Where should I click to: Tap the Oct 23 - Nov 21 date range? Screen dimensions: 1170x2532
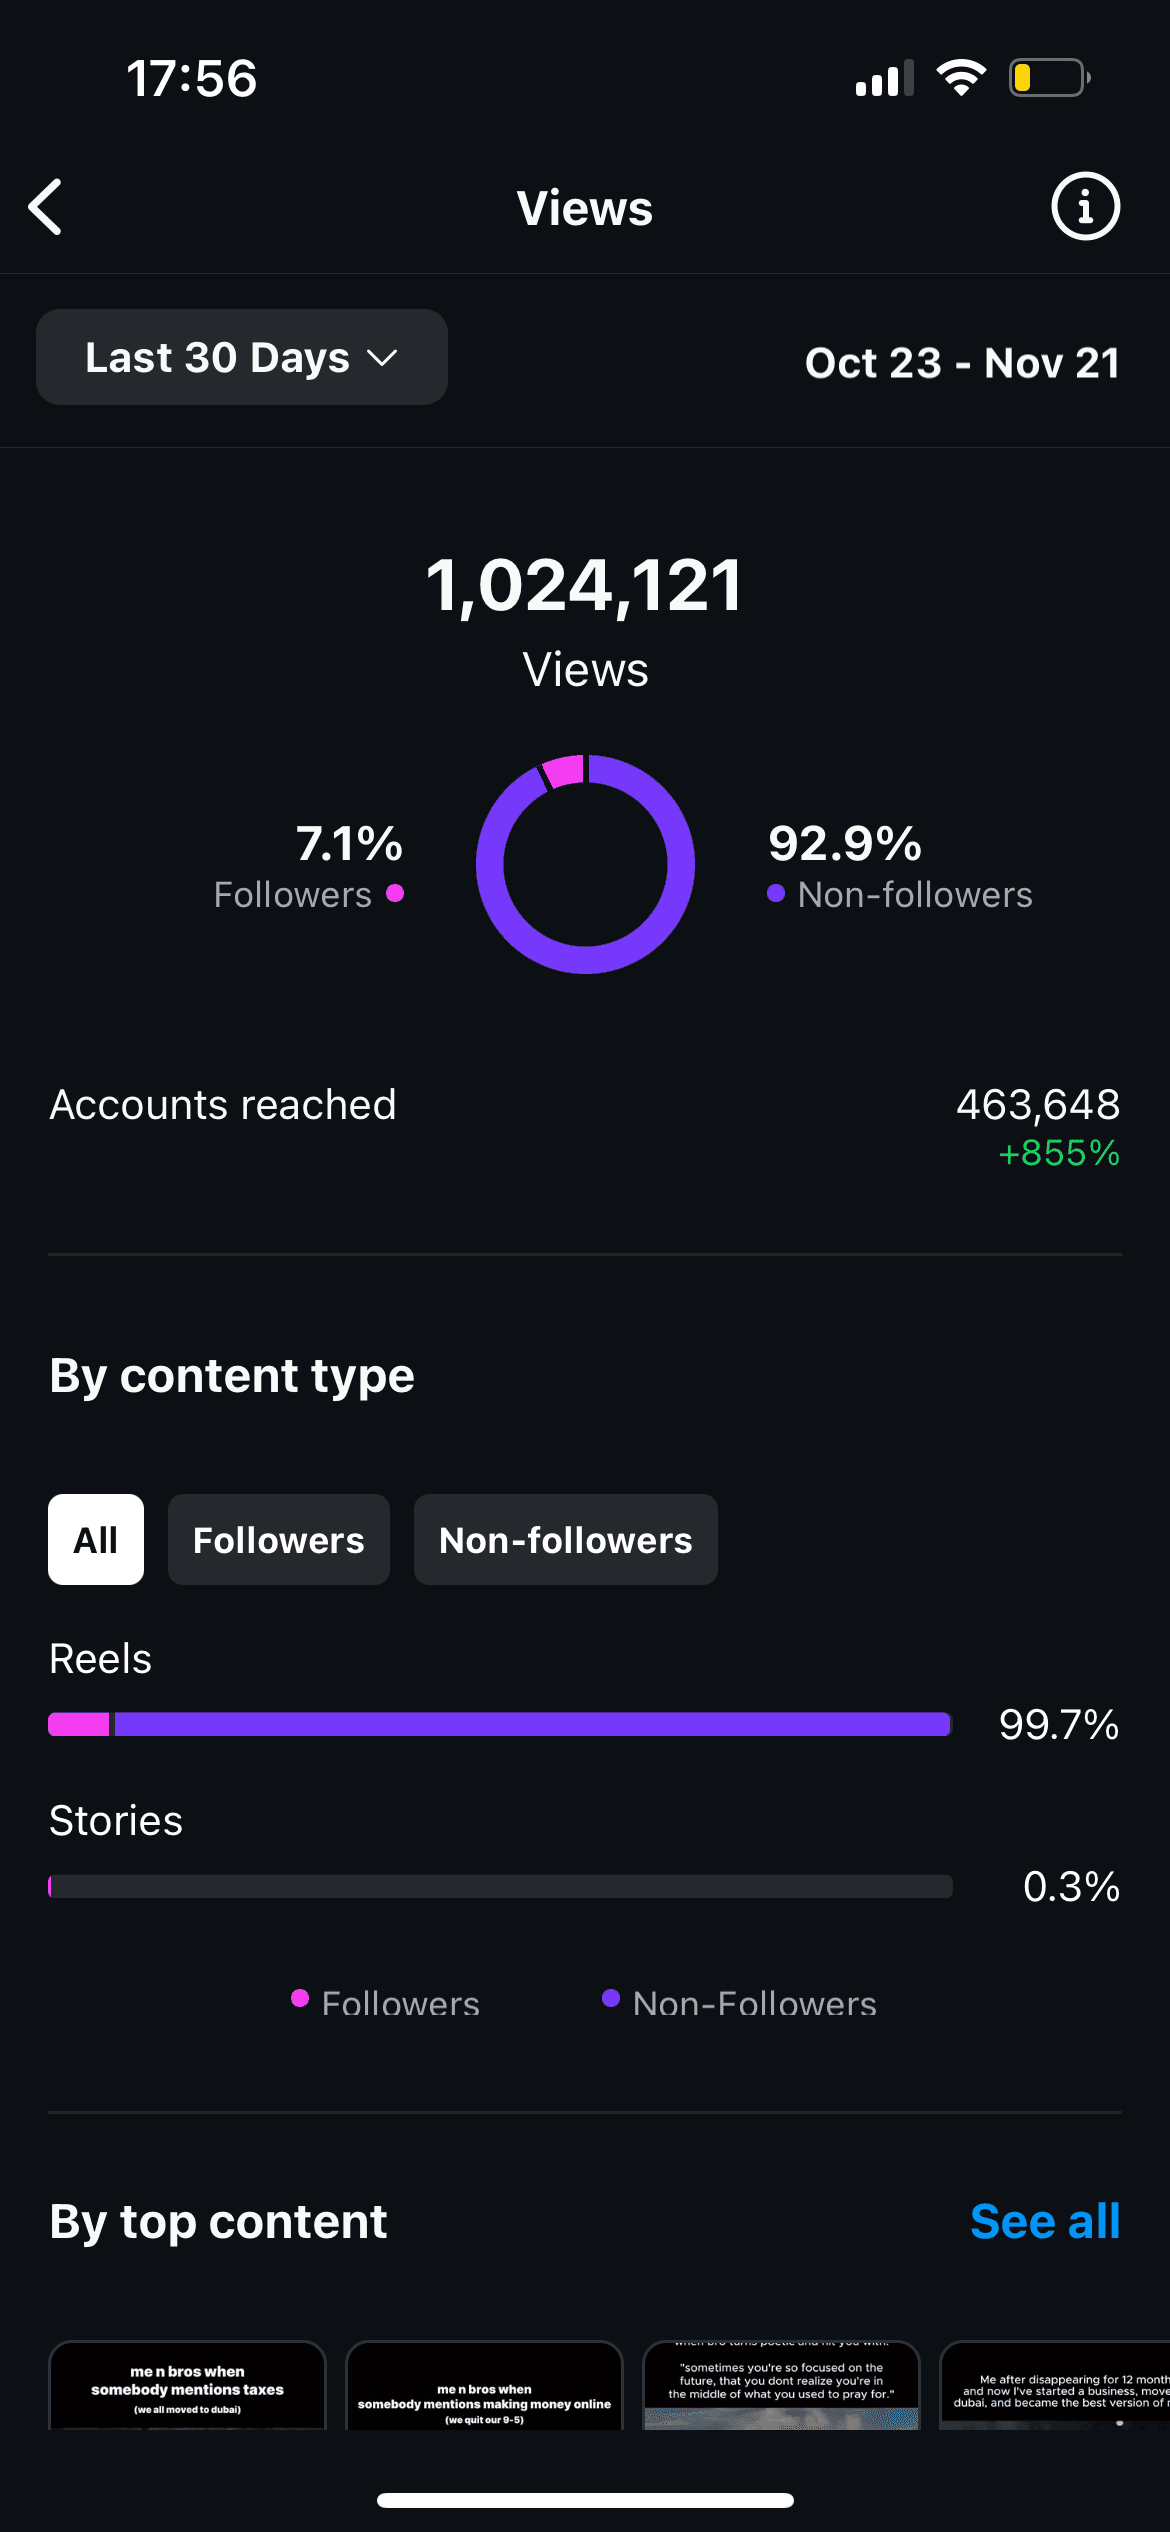point(962,363)
